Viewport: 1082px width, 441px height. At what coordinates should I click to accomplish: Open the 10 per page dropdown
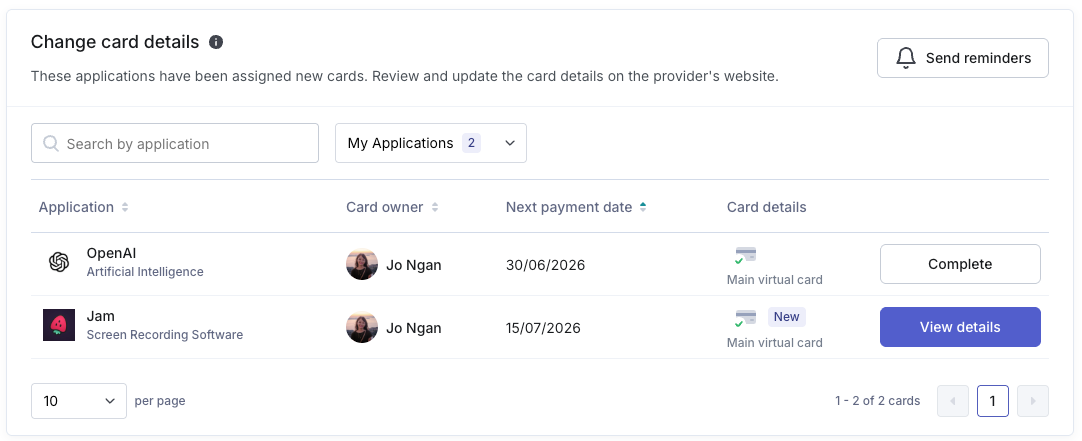tap(79, 401)
